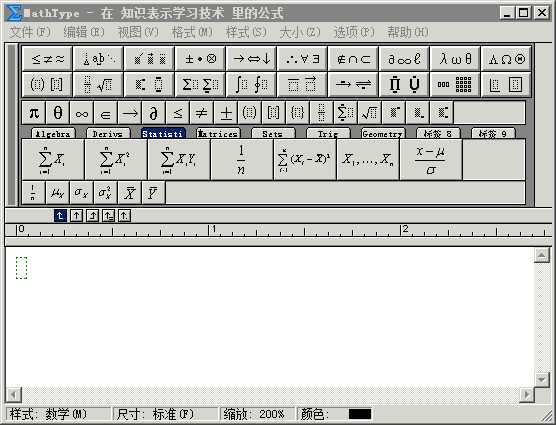556x425 pixels.
Task: Open the integral templates palette
Action: click(251, 84)
